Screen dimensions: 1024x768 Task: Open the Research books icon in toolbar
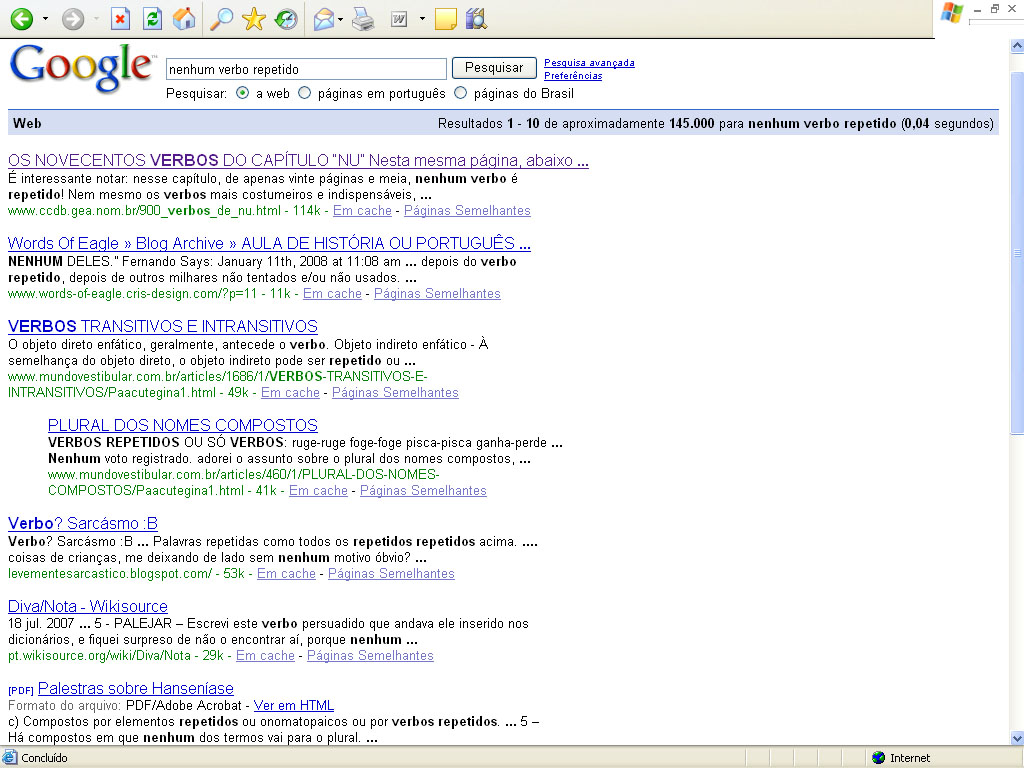(x=476, y=19)
